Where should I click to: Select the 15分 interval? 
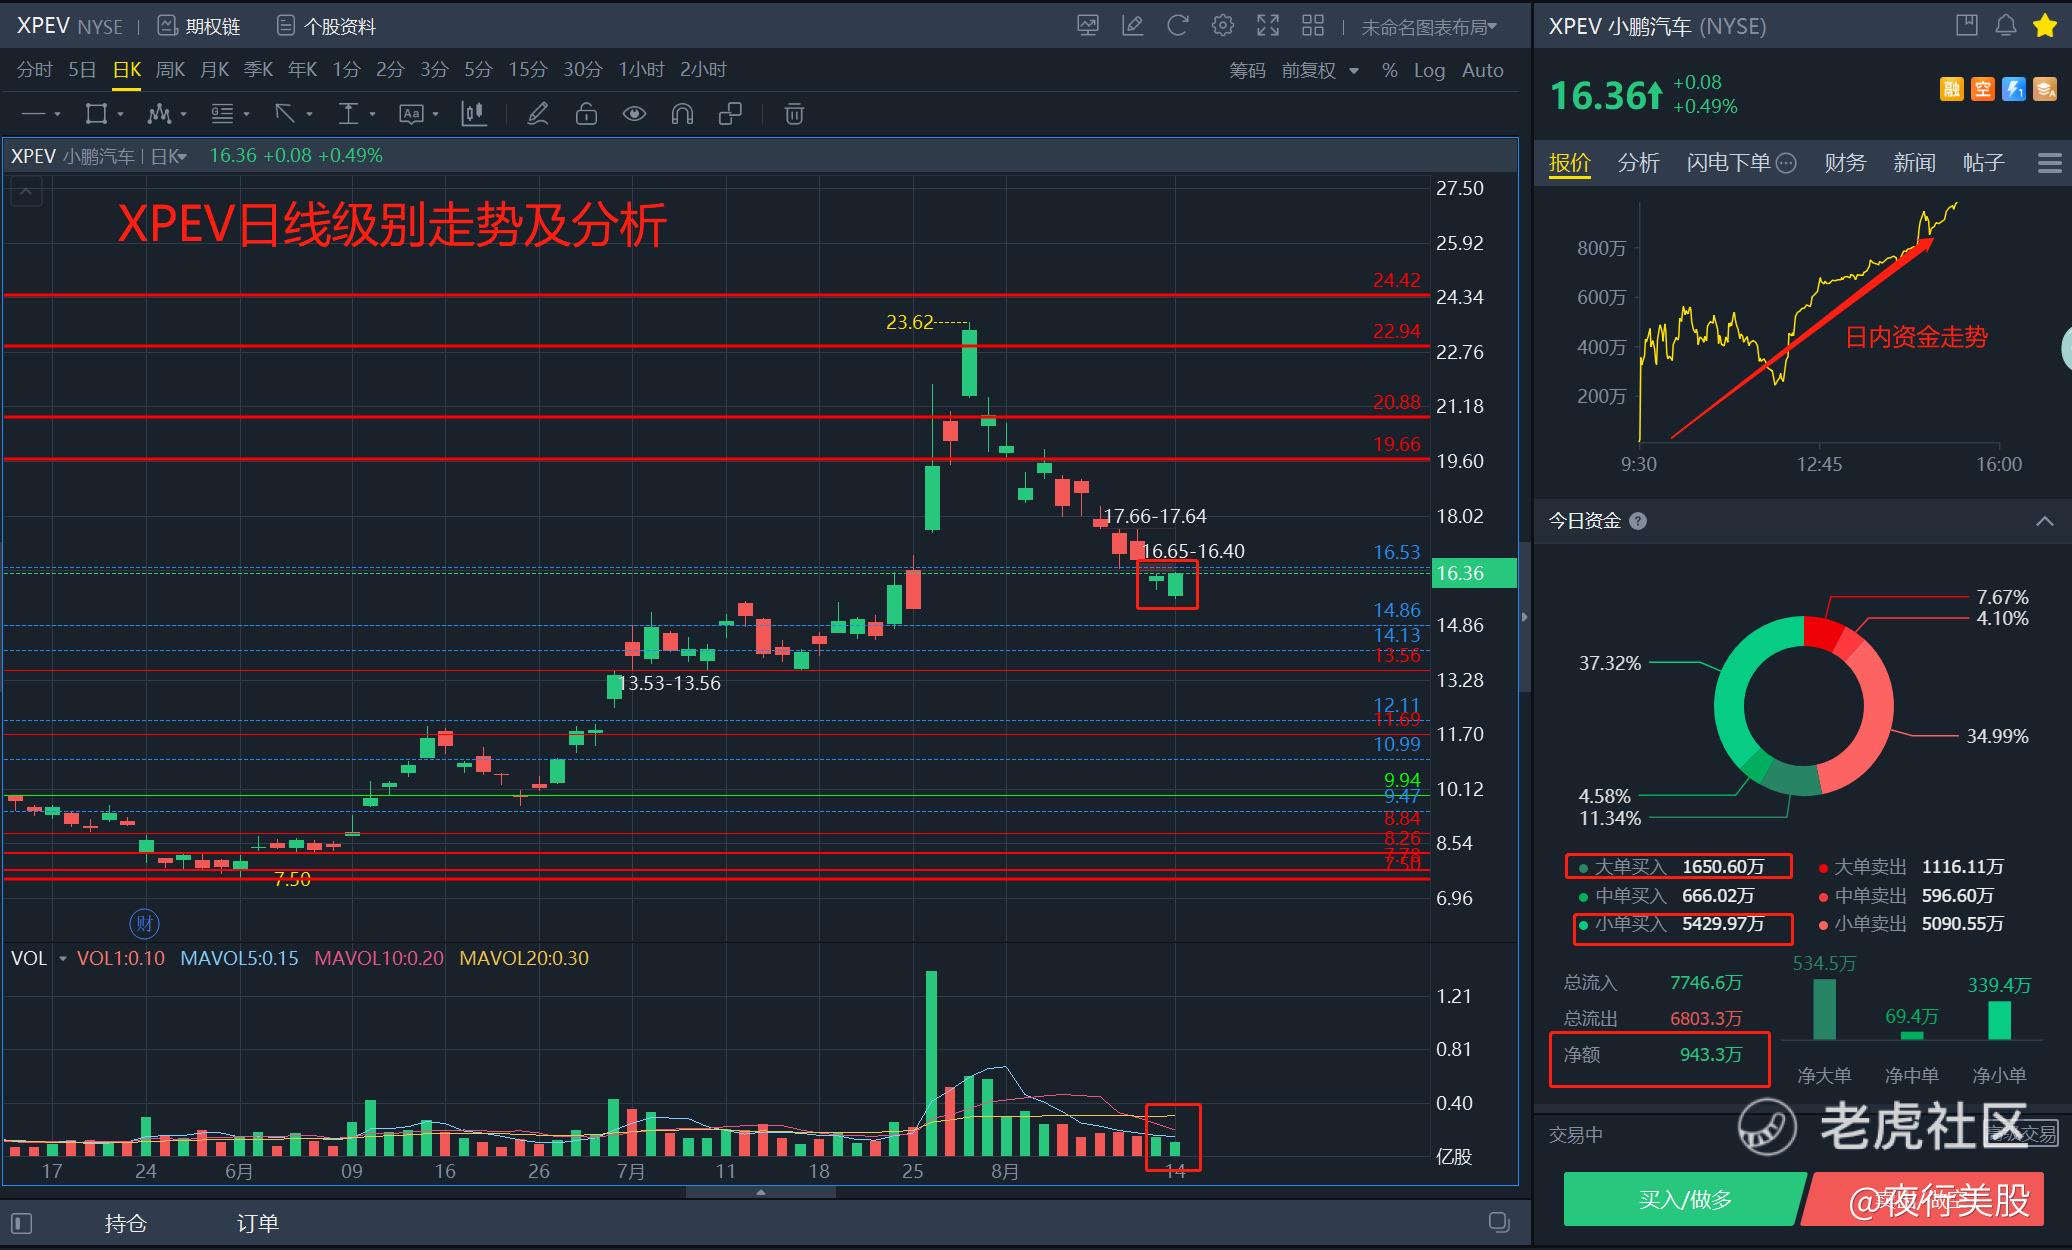tap(527, 69)
